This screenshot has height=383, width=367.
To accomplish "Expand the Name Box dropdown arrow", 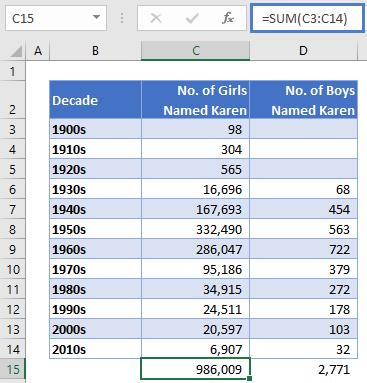I will tap(96, 17).
